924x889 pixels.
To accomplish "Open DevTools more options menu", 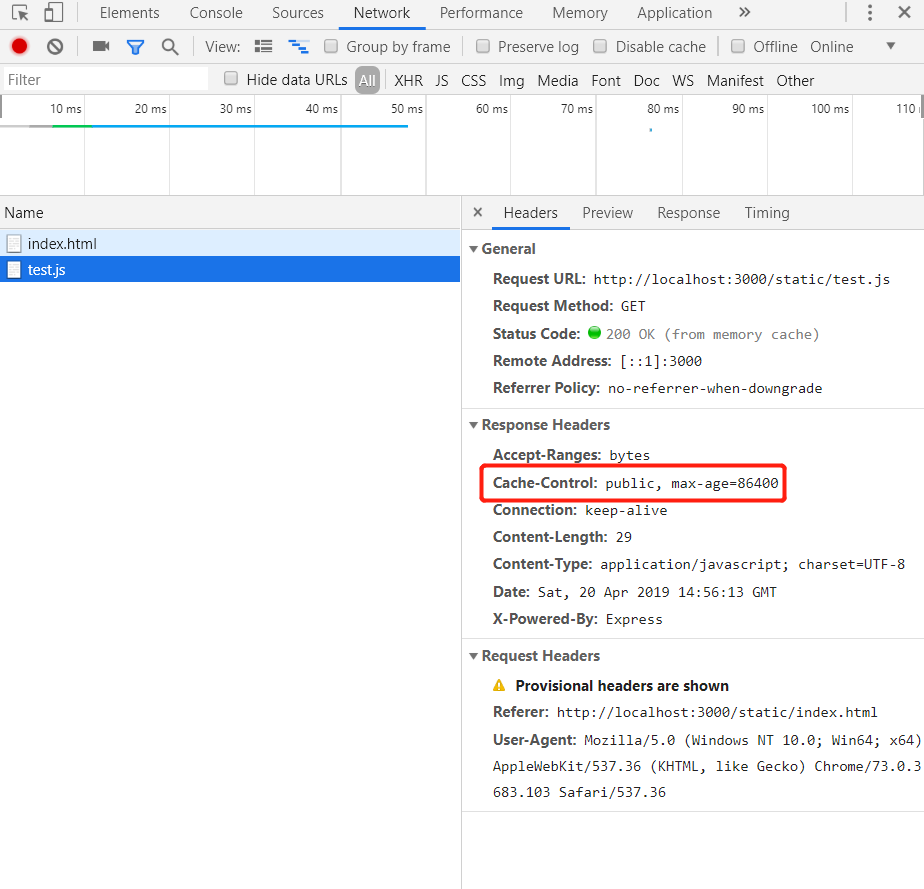I will click(x=870, y=12).
